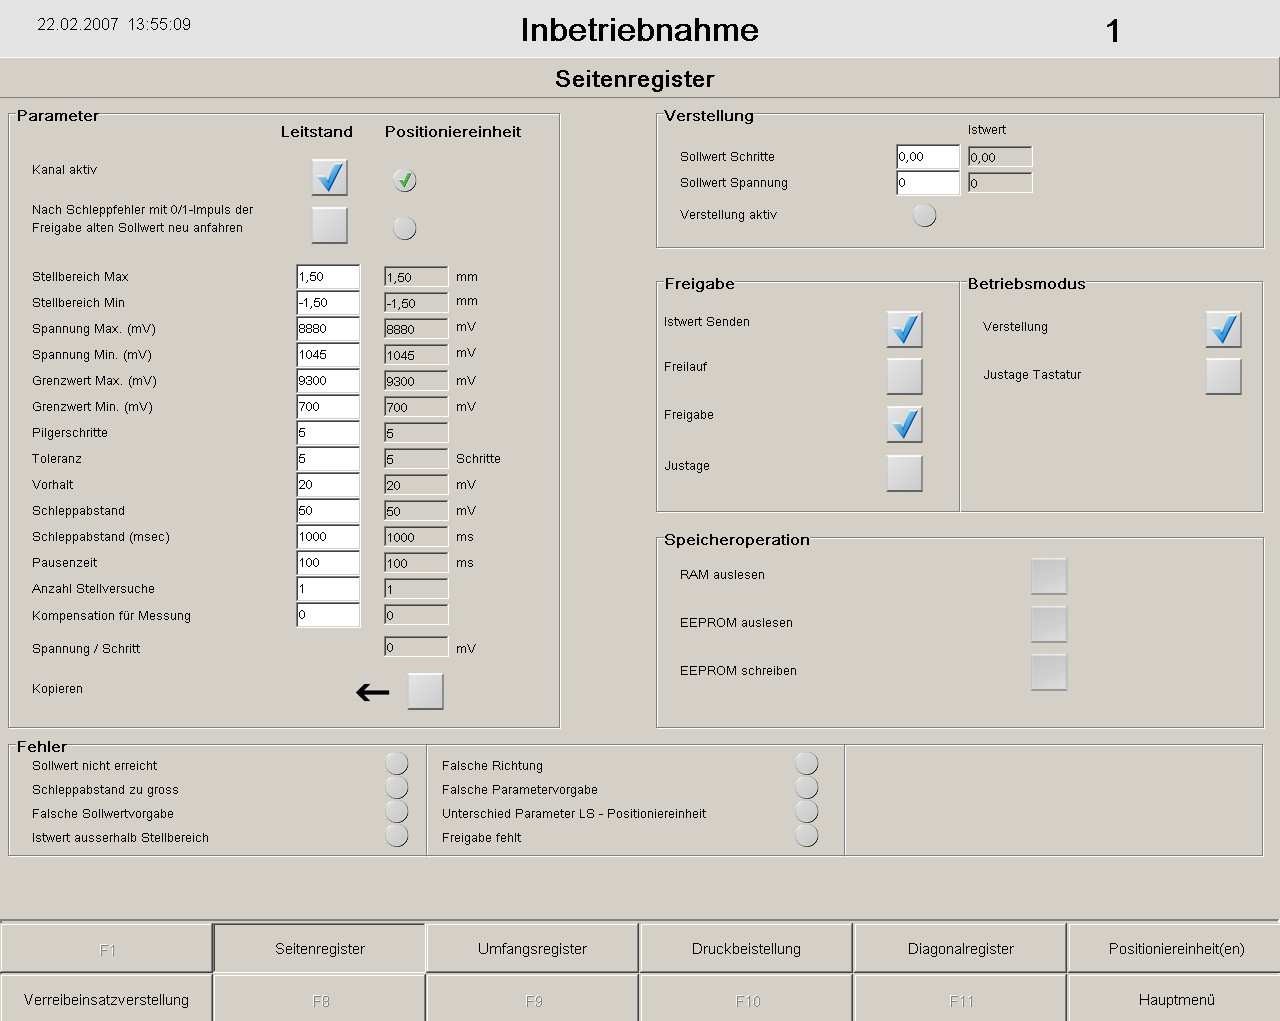Click Sollwert Spannung input field
Screen dimensions: 1280x1021
(x=928, y=183)
